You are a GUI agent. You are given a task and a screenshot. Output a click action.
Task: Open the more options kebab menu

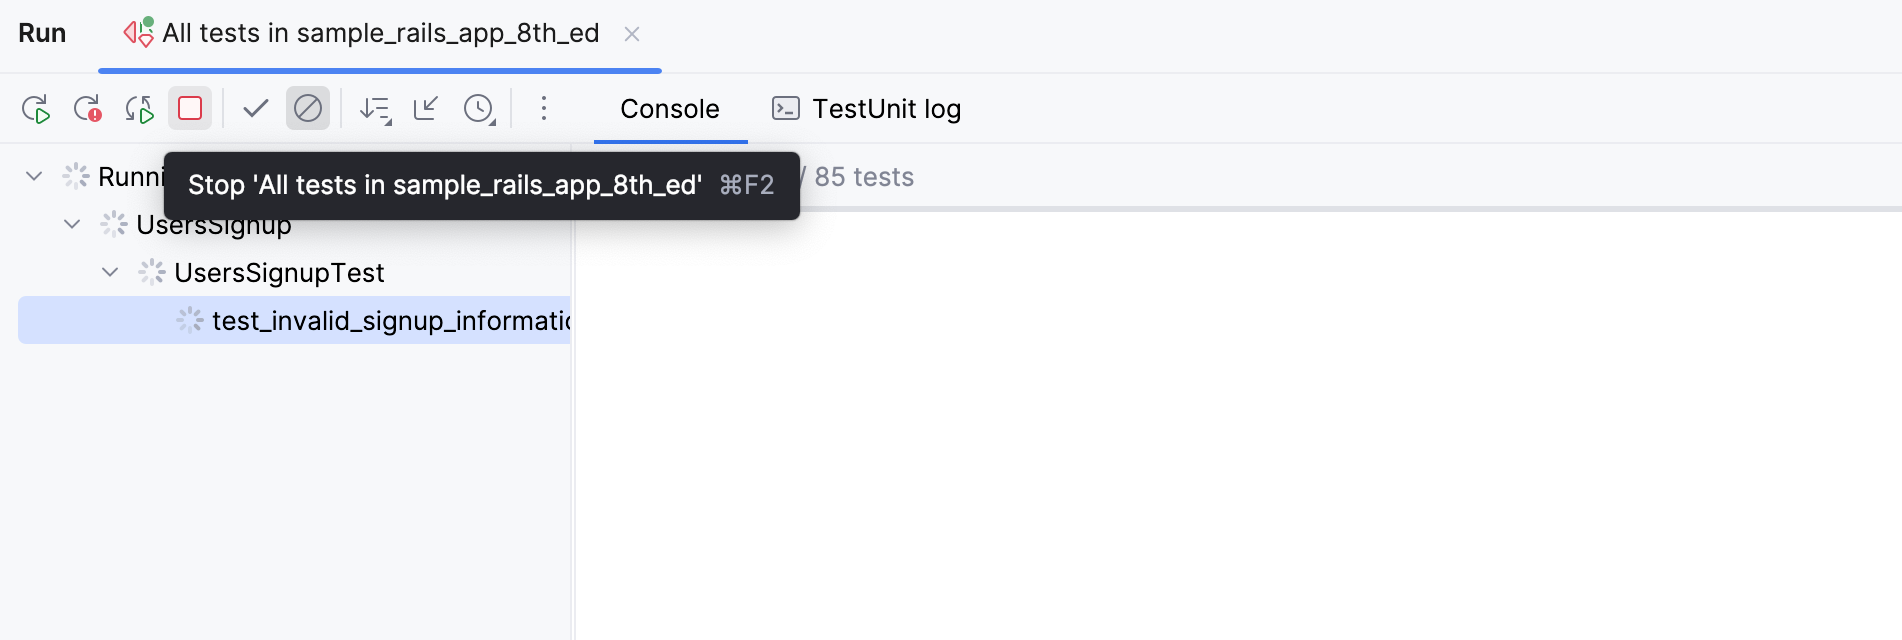pos(543,108)
